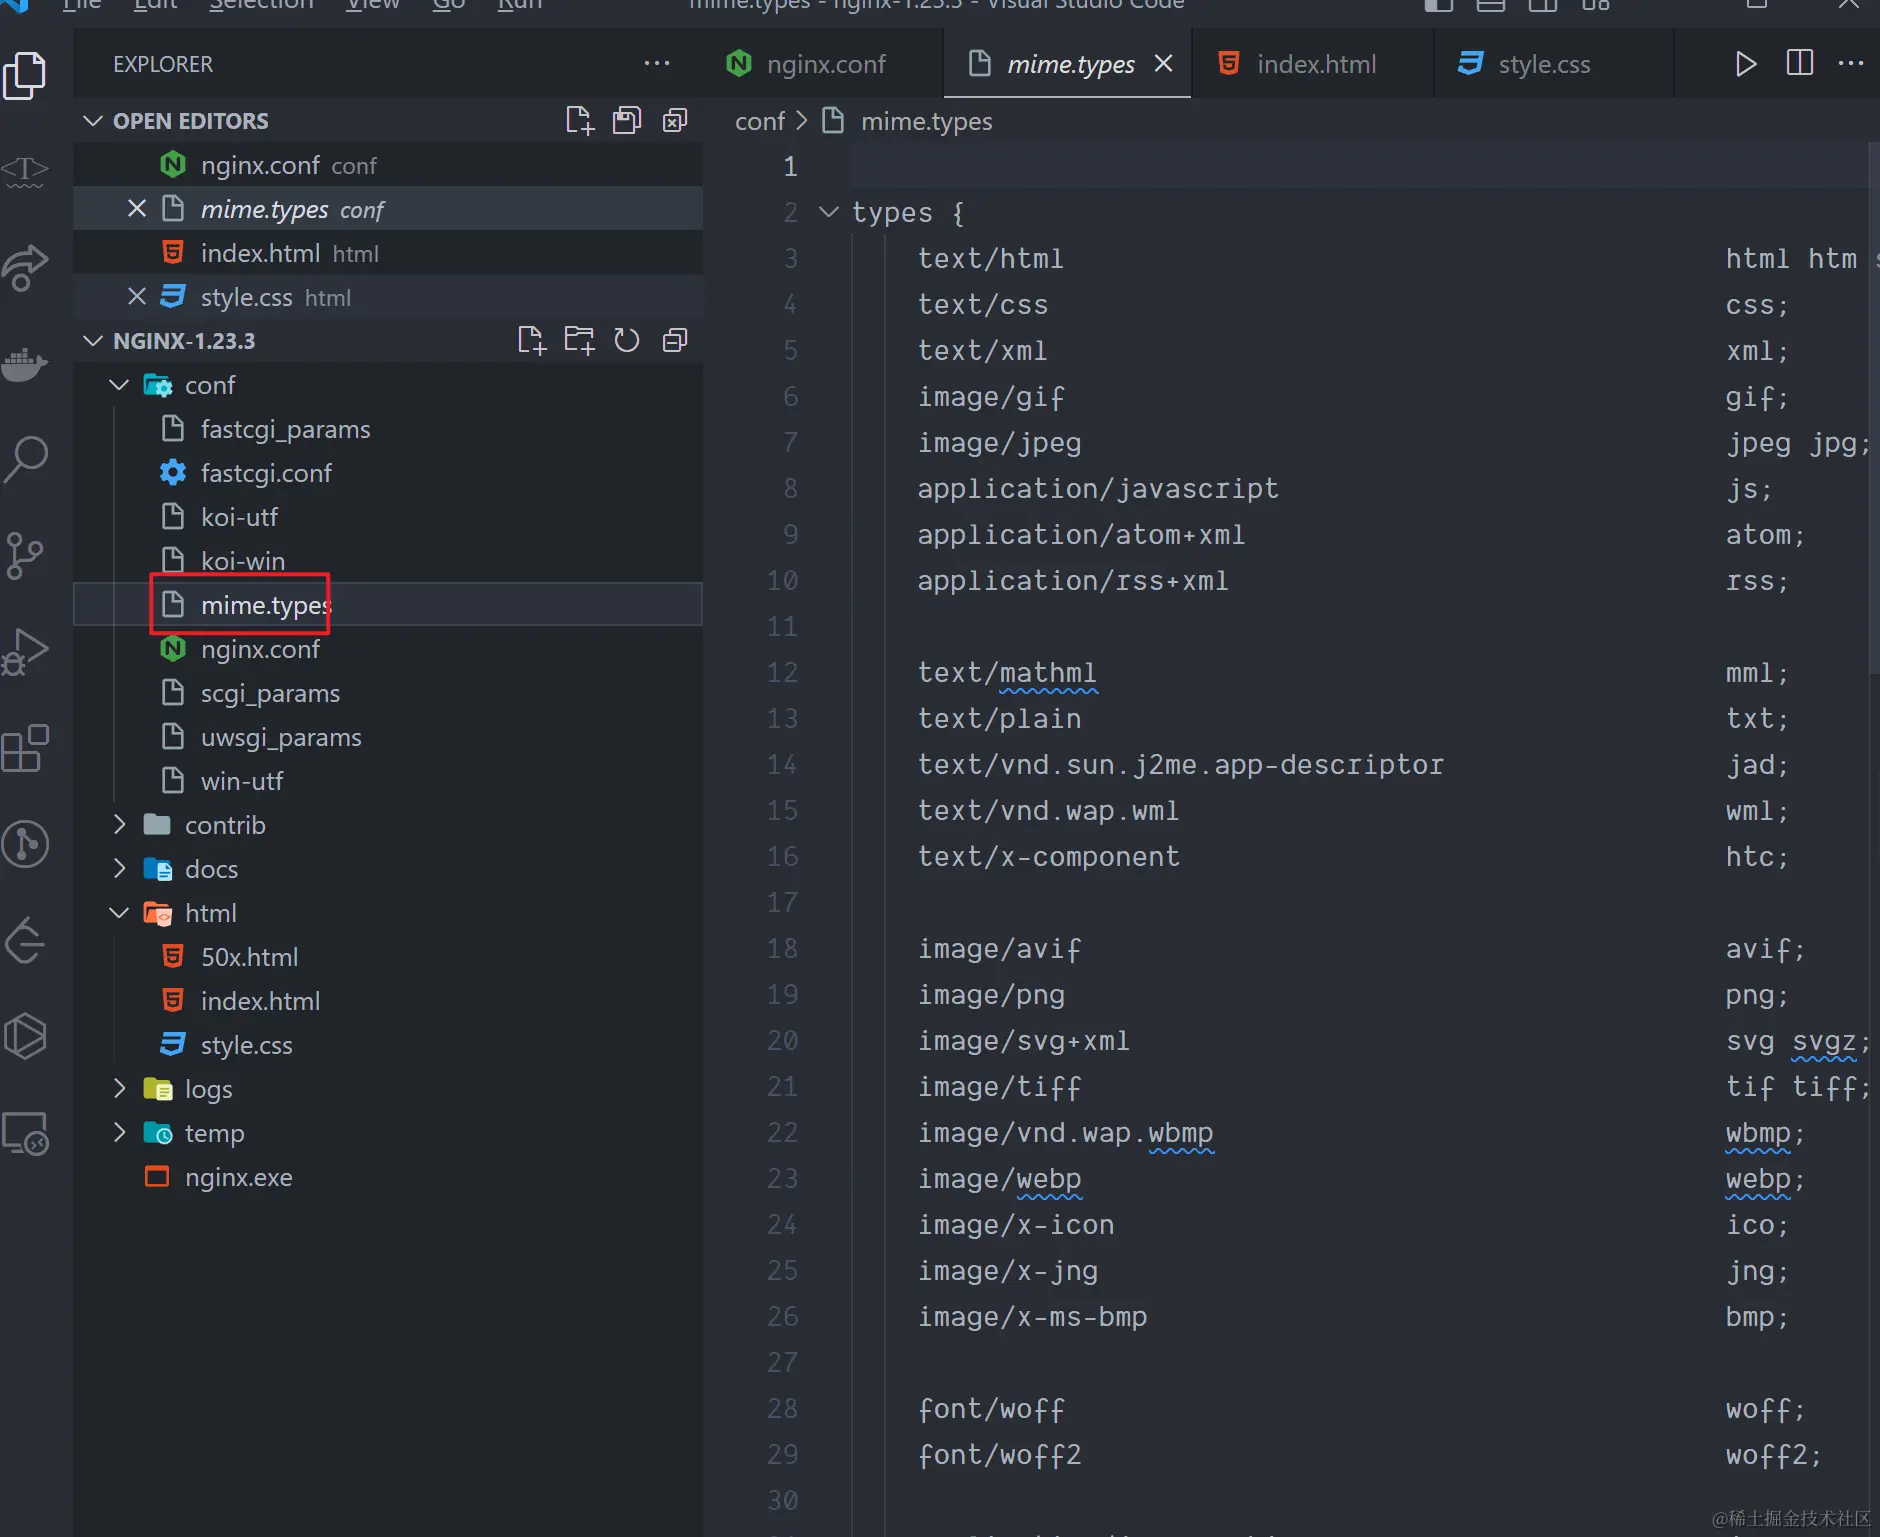The image size is (1880, 1537).
Task: Collapse the NGINX-1.23.3 section
Action: [x=93, y=340]
